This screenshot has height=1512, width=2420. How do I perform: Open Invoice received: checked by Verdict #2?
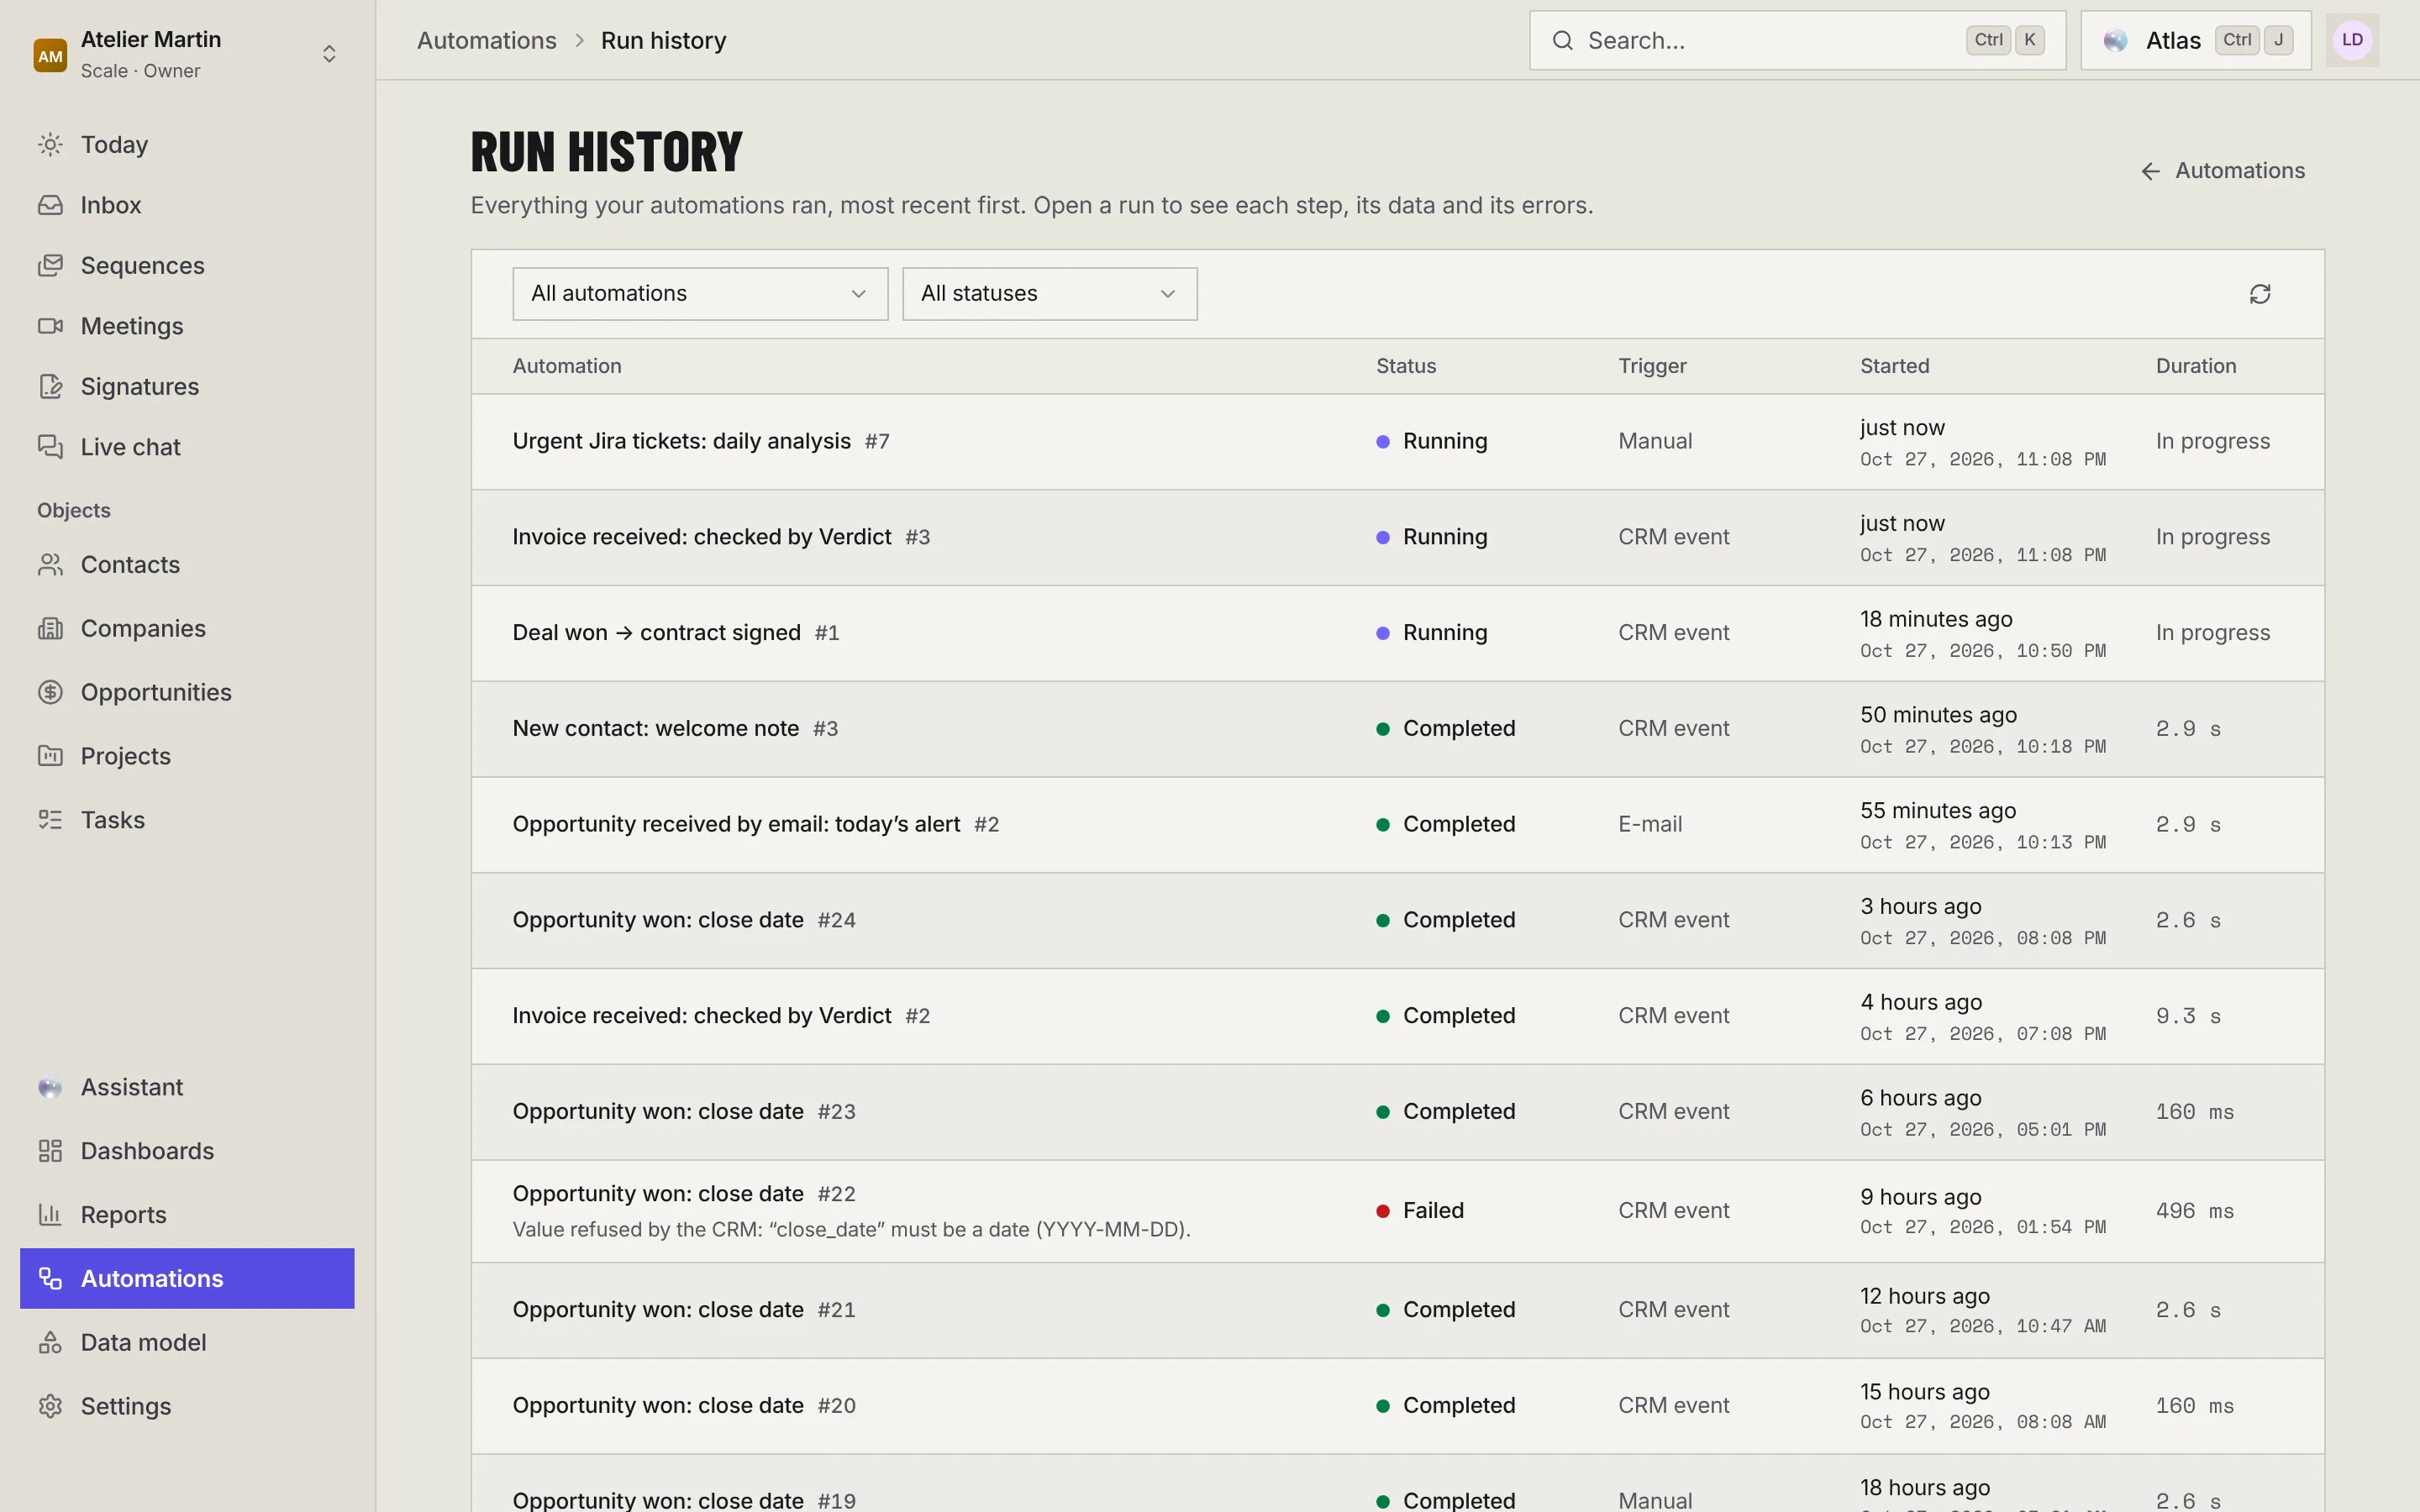pyautogui.click(x=1397, y=1016)
